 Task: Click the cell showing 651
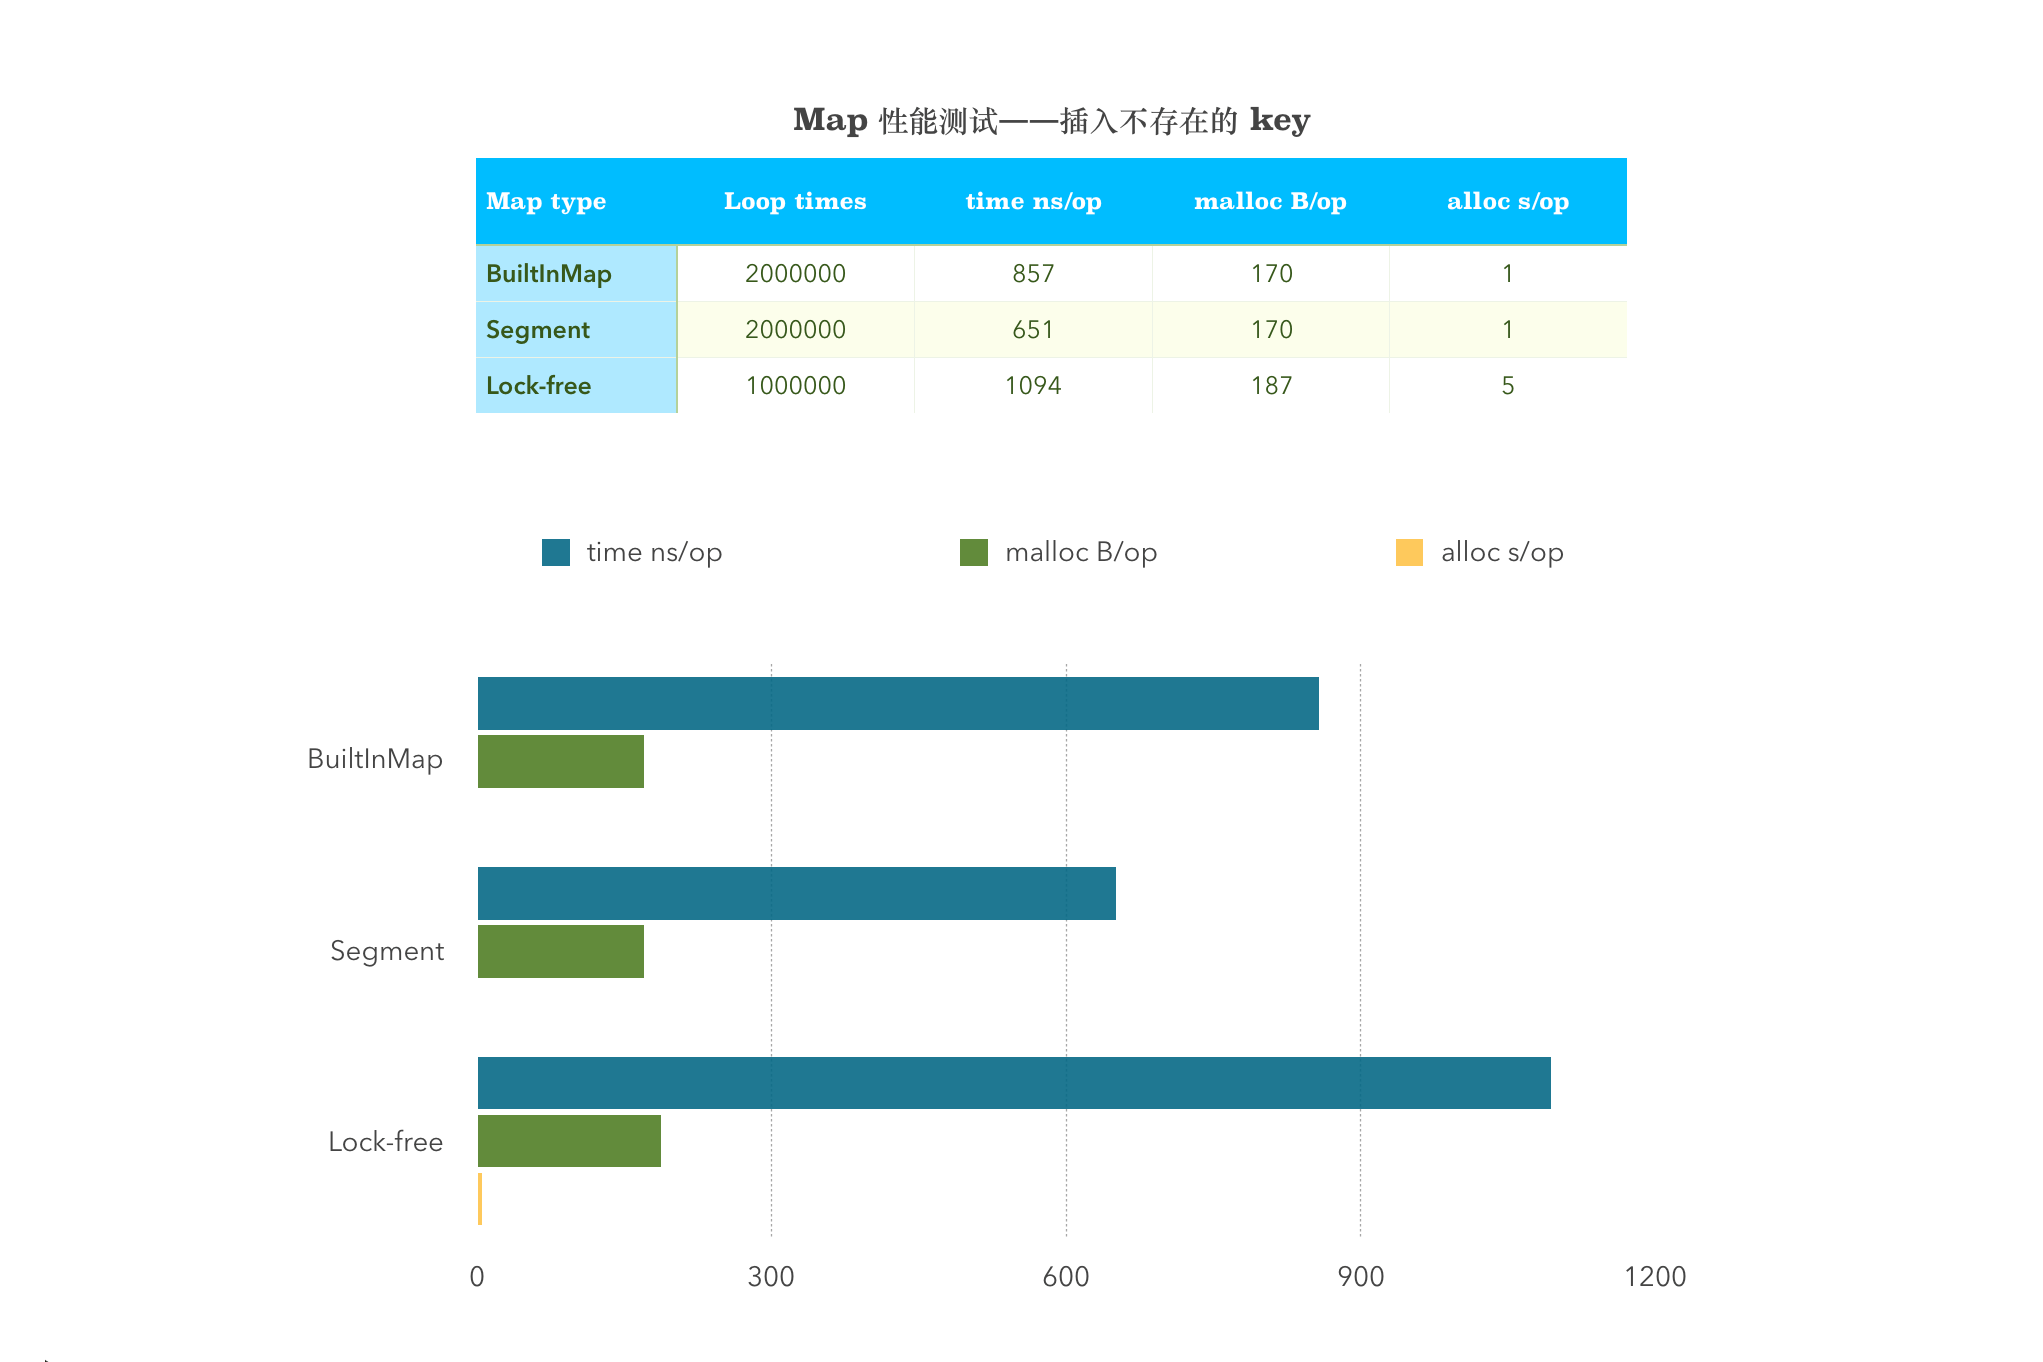(1033, 330)
